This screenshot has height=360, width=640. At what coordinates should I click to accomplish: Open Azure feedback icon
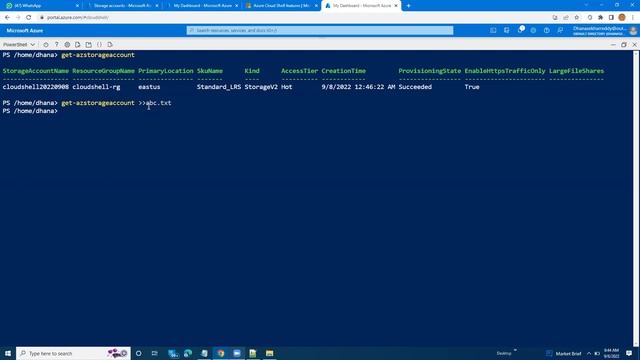coord(560,30)
